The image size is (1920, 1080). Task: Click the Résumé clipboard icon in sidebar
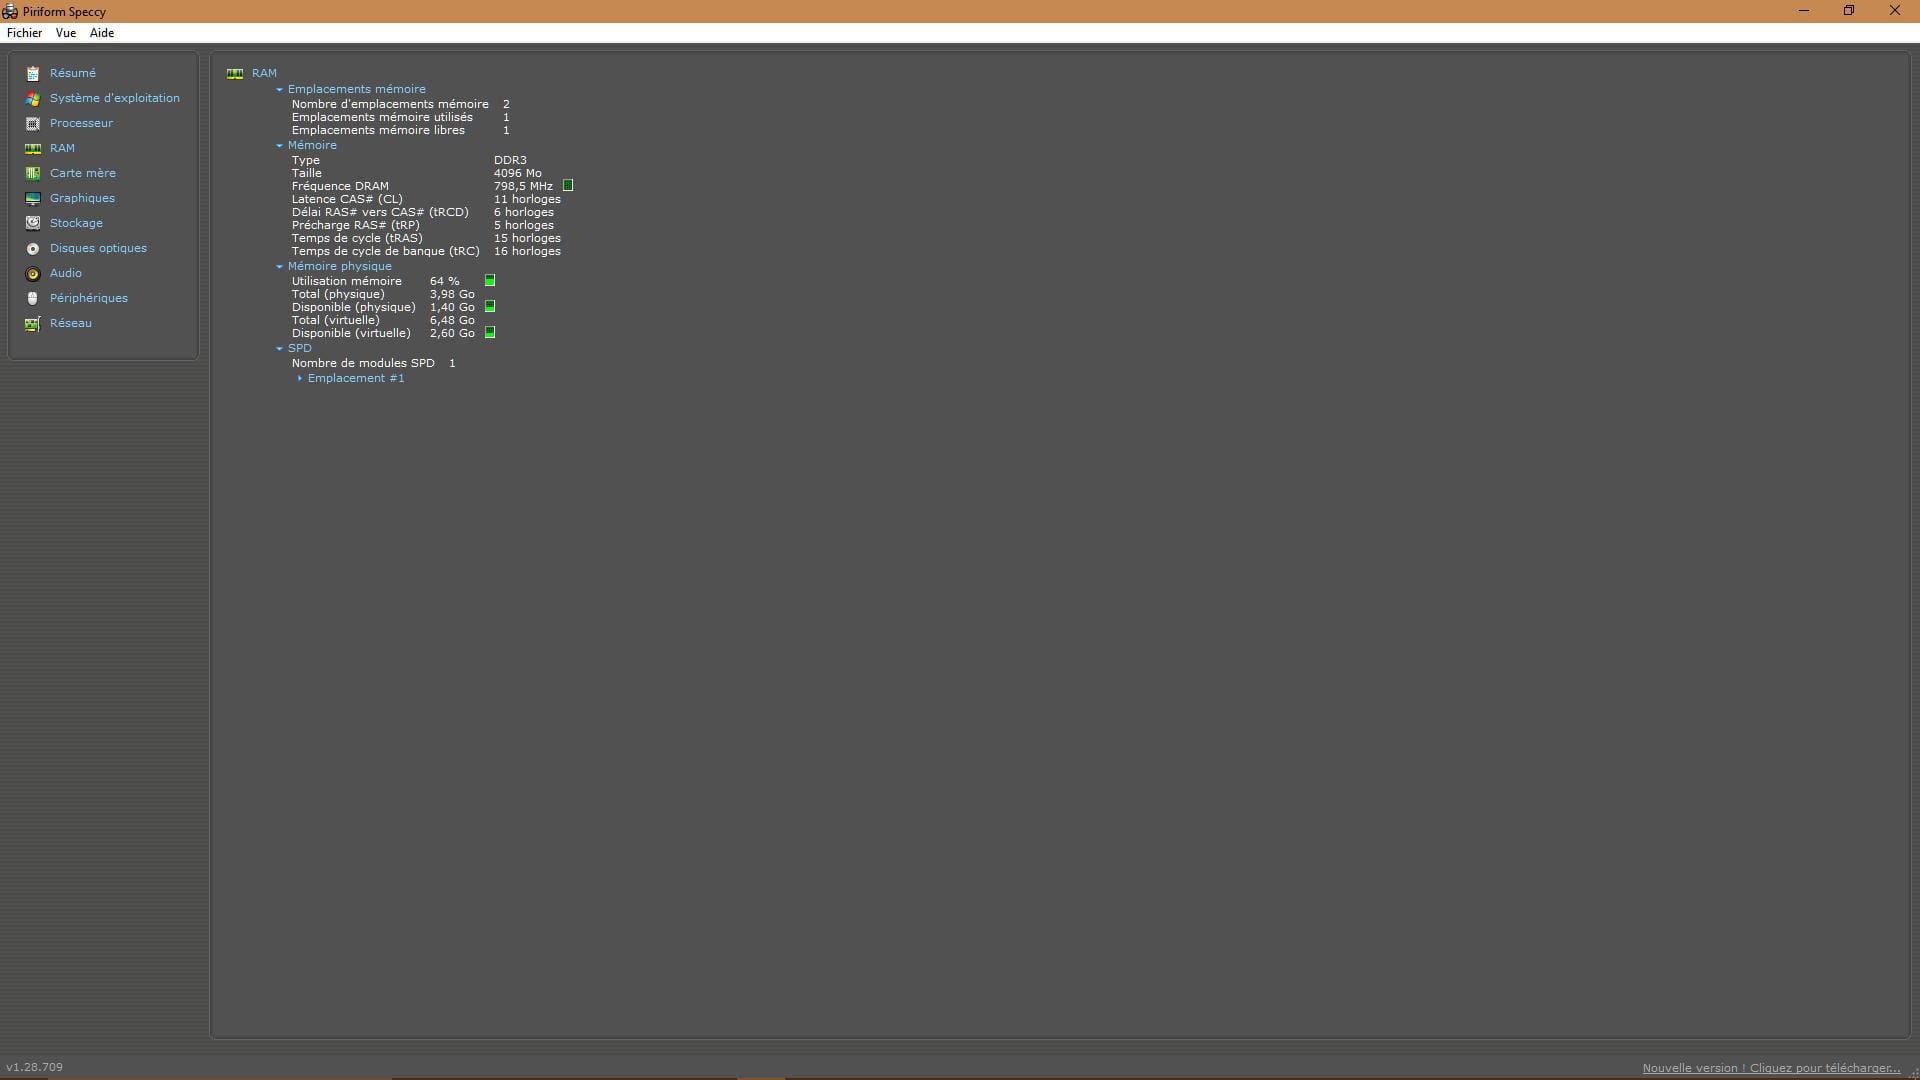point(33,73)
